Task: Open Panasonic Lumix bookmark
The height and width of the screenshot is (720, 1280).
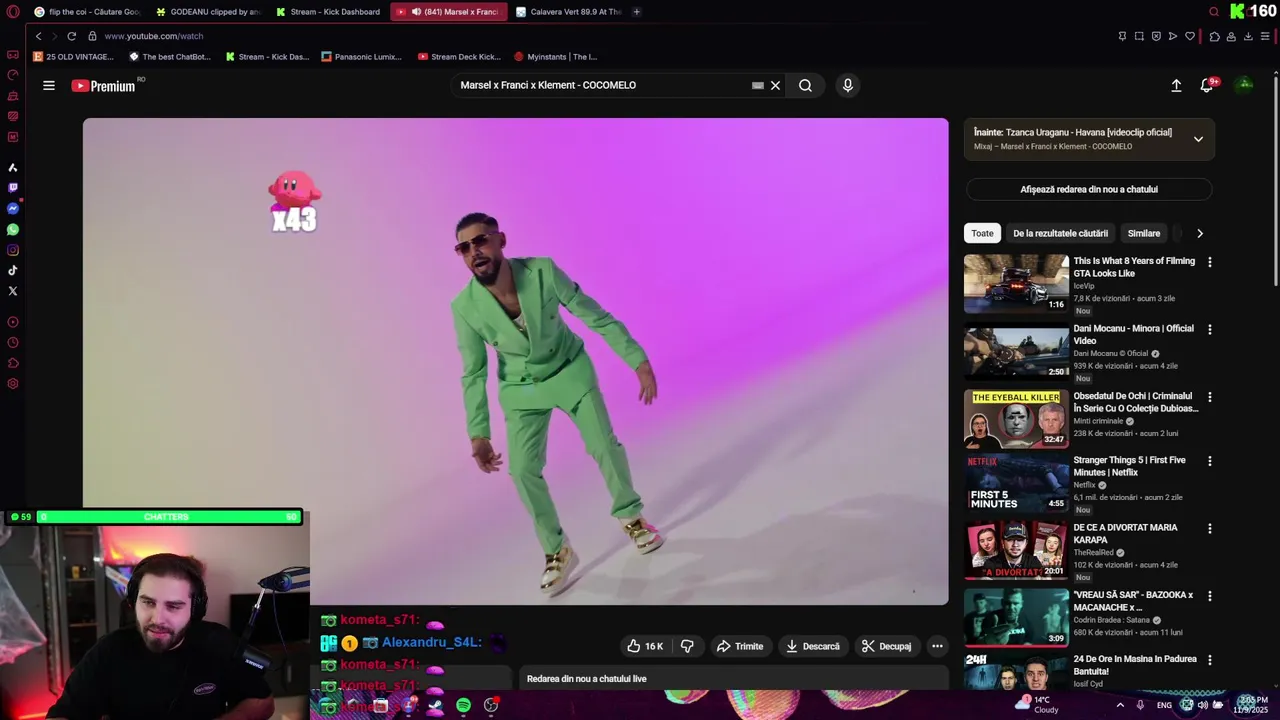Action: [x=361, y=57]
